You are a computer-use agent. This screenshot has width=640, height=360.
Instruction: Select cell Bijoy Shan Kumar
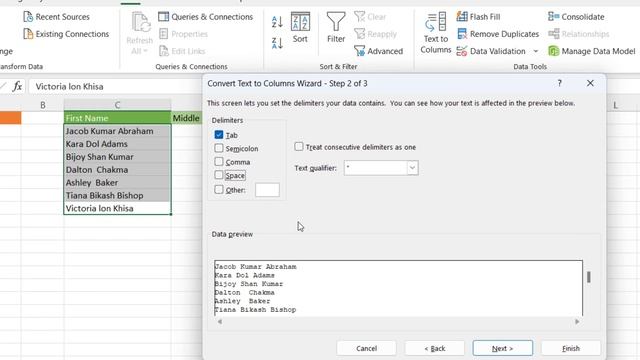[117, 157]
